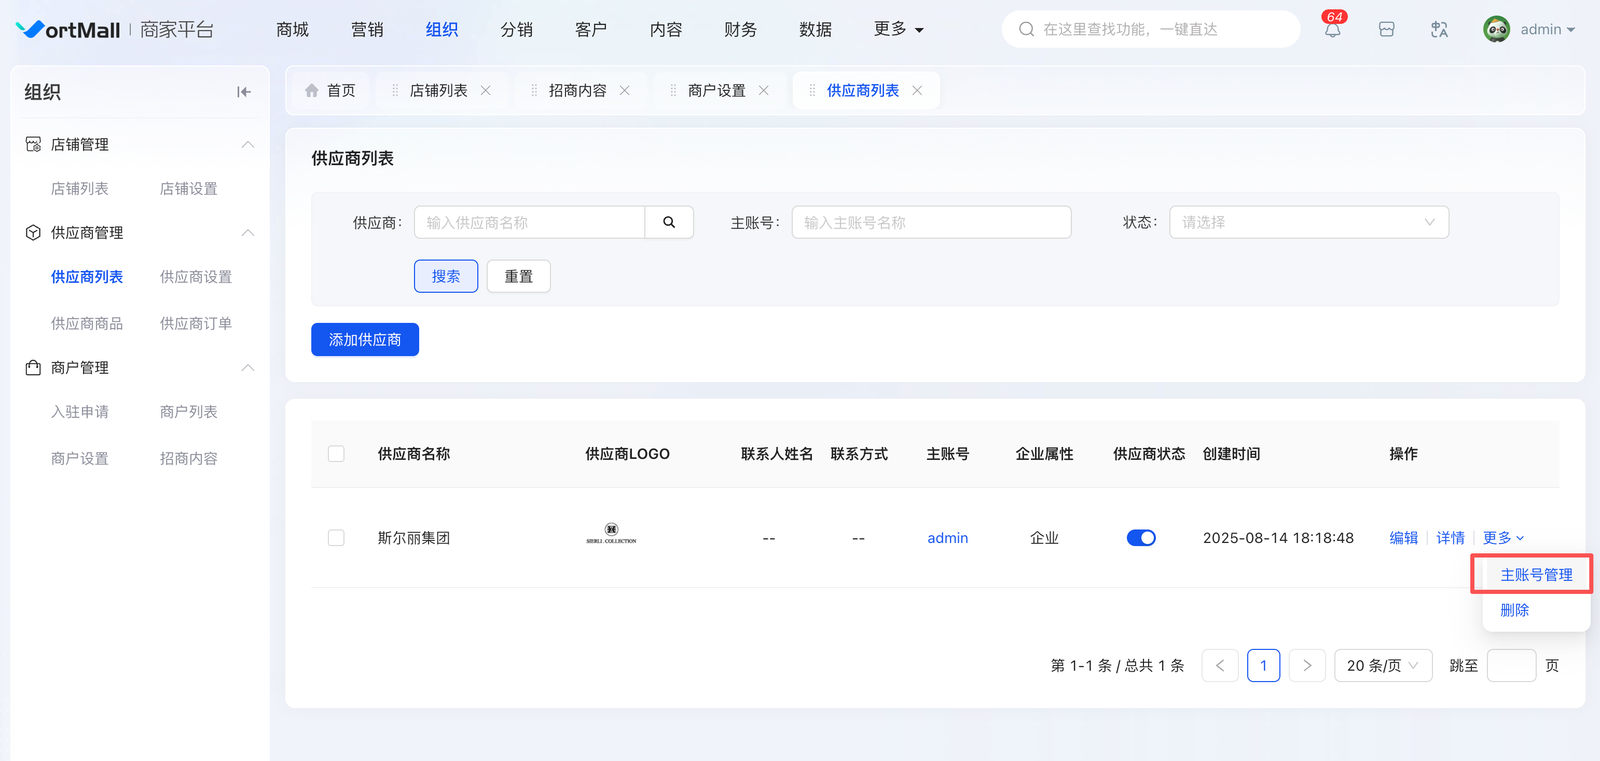Open the language translation icon
Screen dimensions: 1600x761
[x=1439, y=30]
